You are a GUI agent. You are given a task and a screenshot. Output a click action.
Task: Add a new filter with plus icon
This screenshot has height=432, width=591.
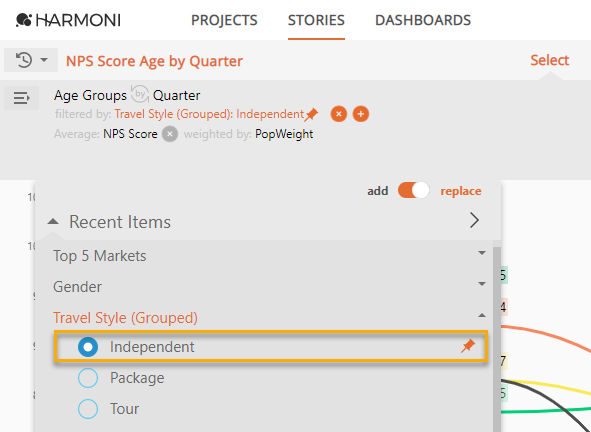(x=361, y=114)
